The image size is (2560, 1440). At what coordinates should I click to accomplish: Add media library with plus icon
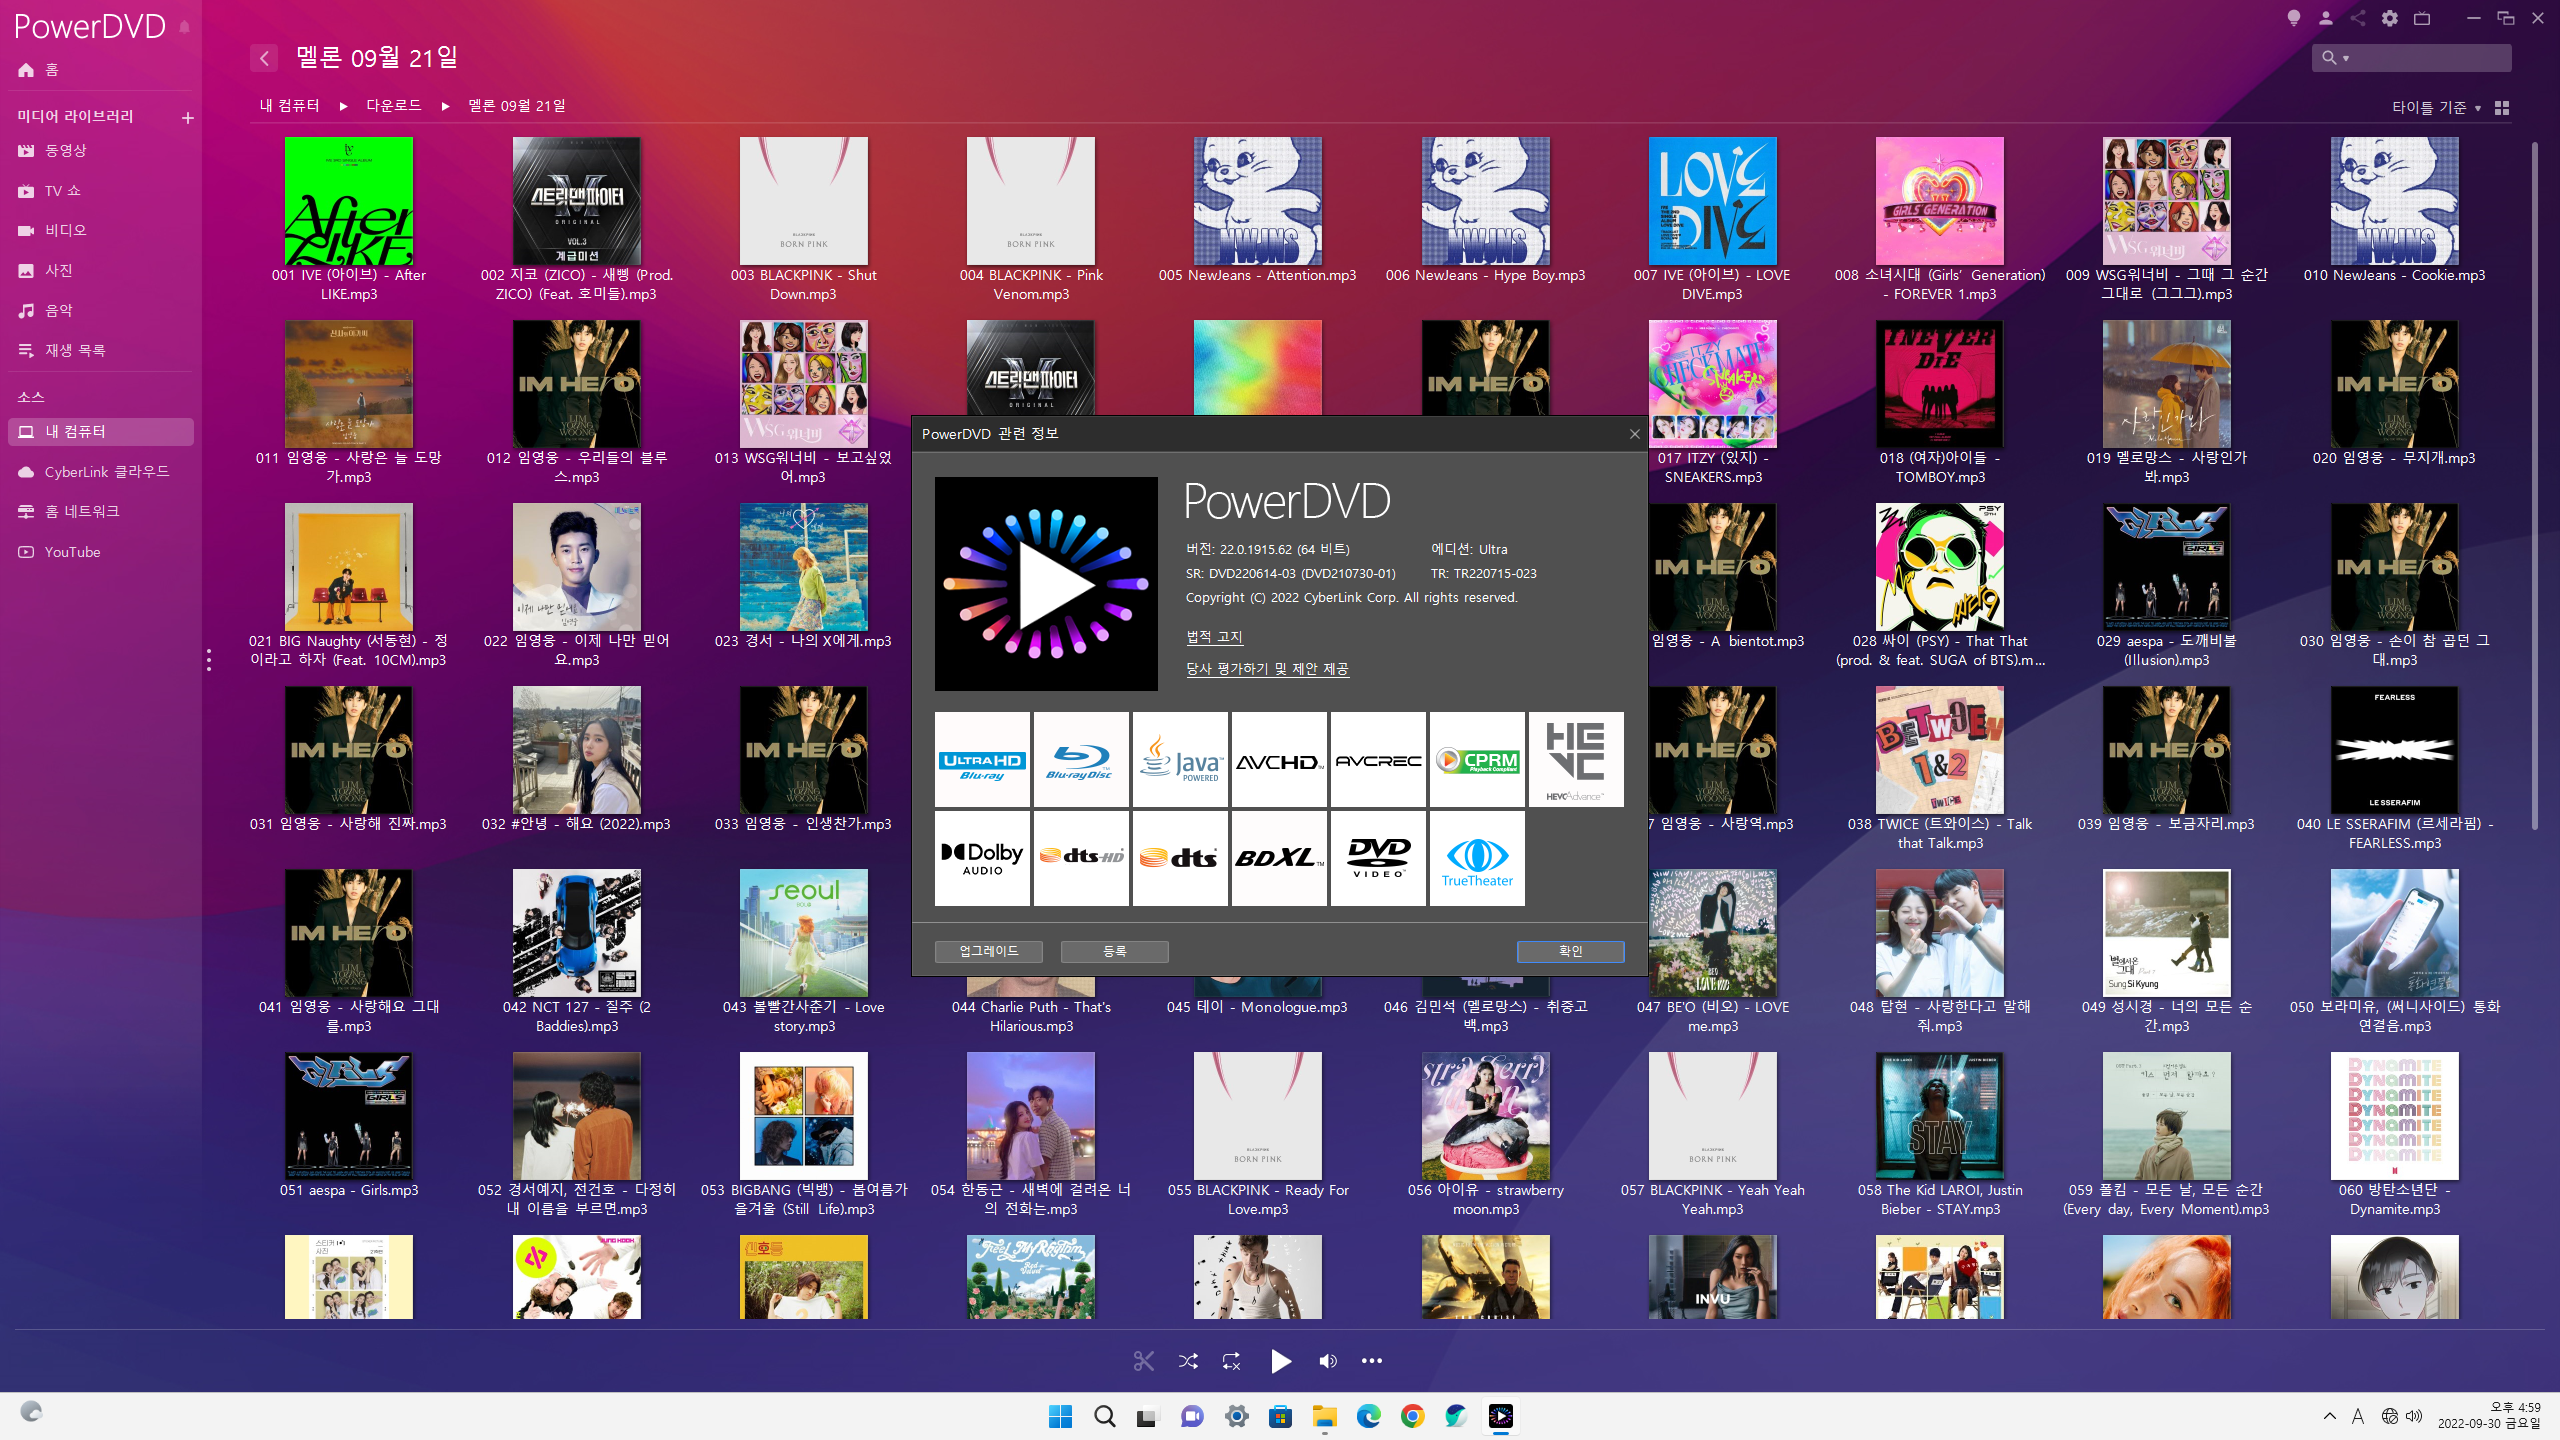pyautogui.click(x=187, y=118)
